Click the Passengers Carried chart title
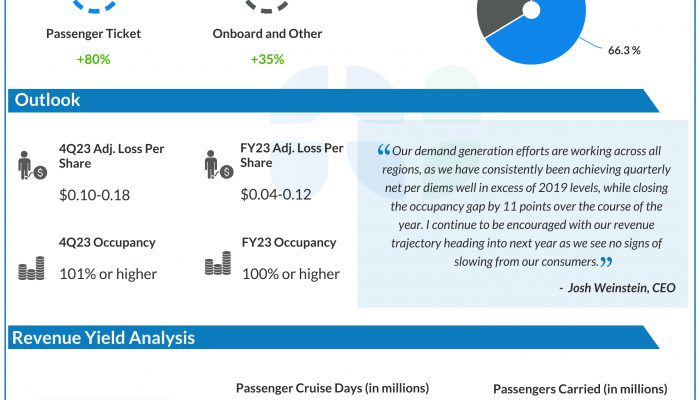Screen dimensions: 700x400 580,388
